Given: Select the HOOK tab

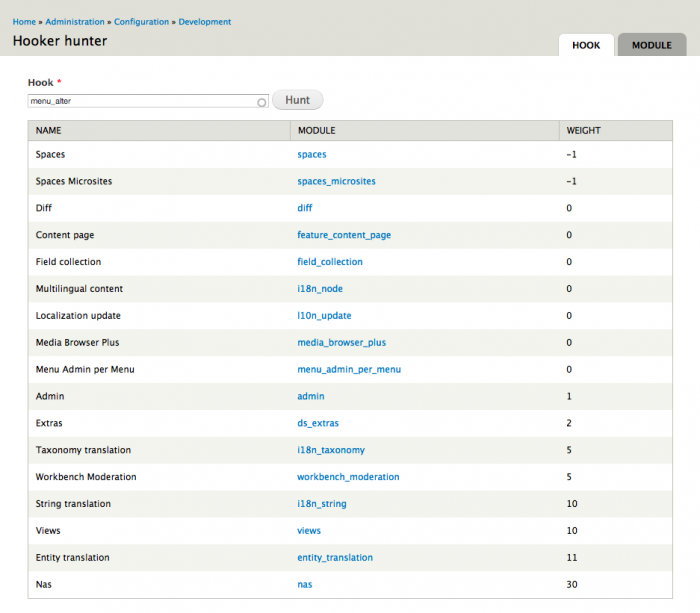Looking at the screenshot, I should pyautogui.click(x=586, y=45).
